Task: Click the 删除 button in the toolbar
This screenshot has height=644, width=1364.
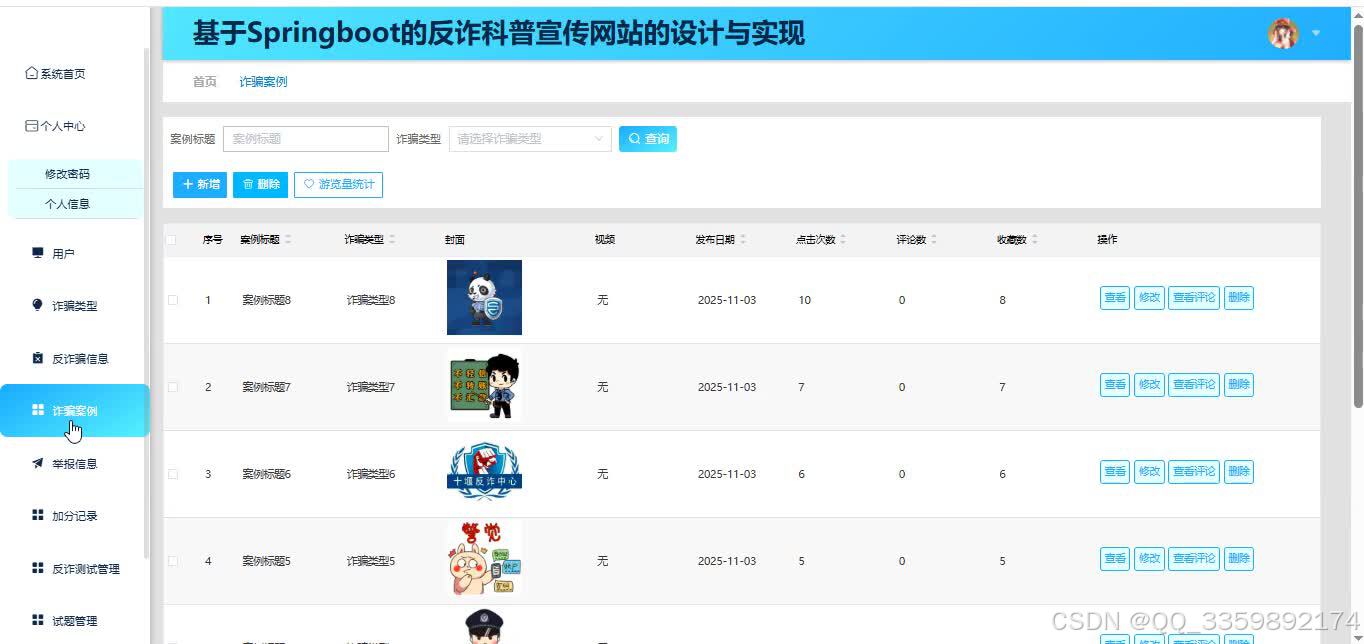Action: (x=260, y=185)
